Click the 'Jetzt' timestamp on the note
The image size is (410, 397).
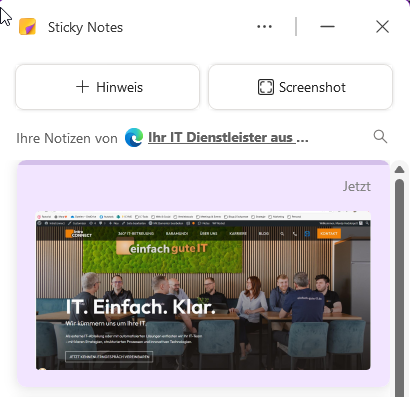tap(357, 186)
